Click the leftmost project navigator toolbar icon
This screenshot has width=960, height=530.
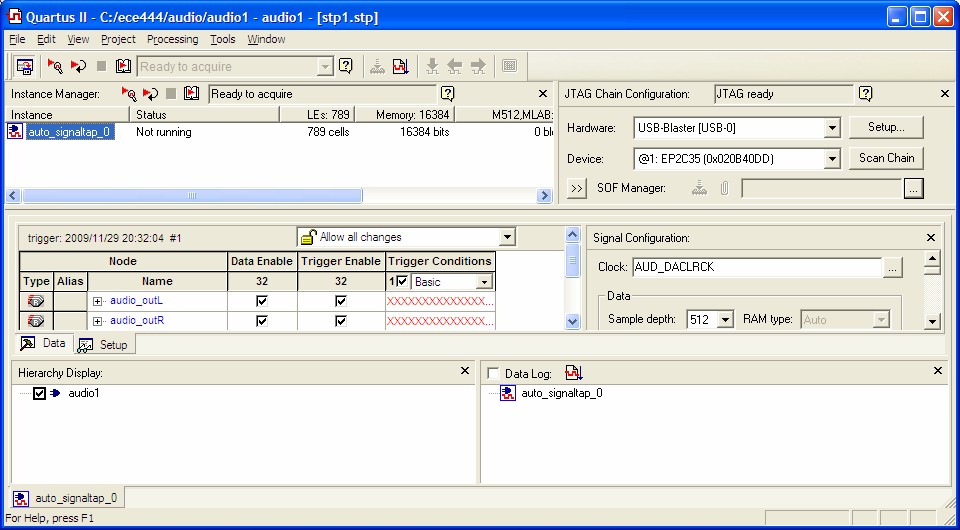[24, 66]
